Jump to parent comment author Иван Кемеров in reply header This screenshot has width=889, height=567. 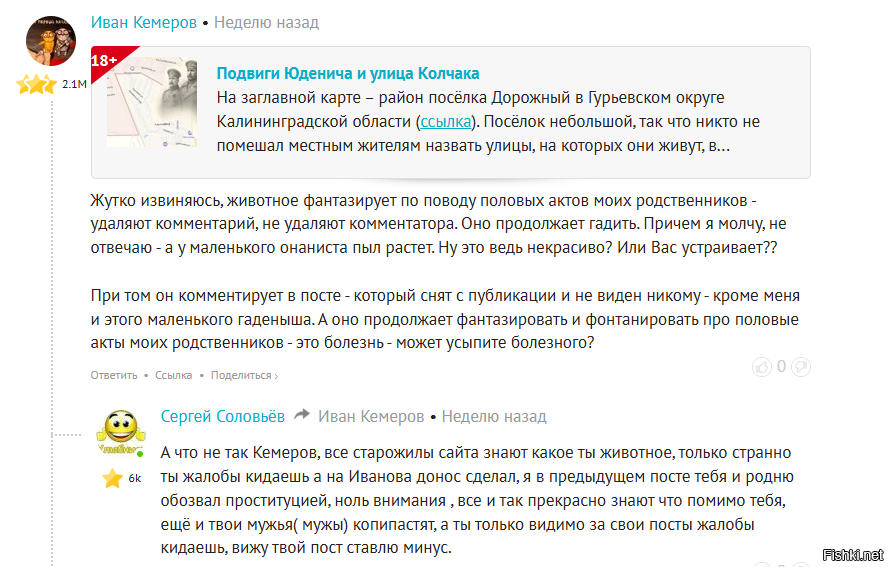click(371, 417)
